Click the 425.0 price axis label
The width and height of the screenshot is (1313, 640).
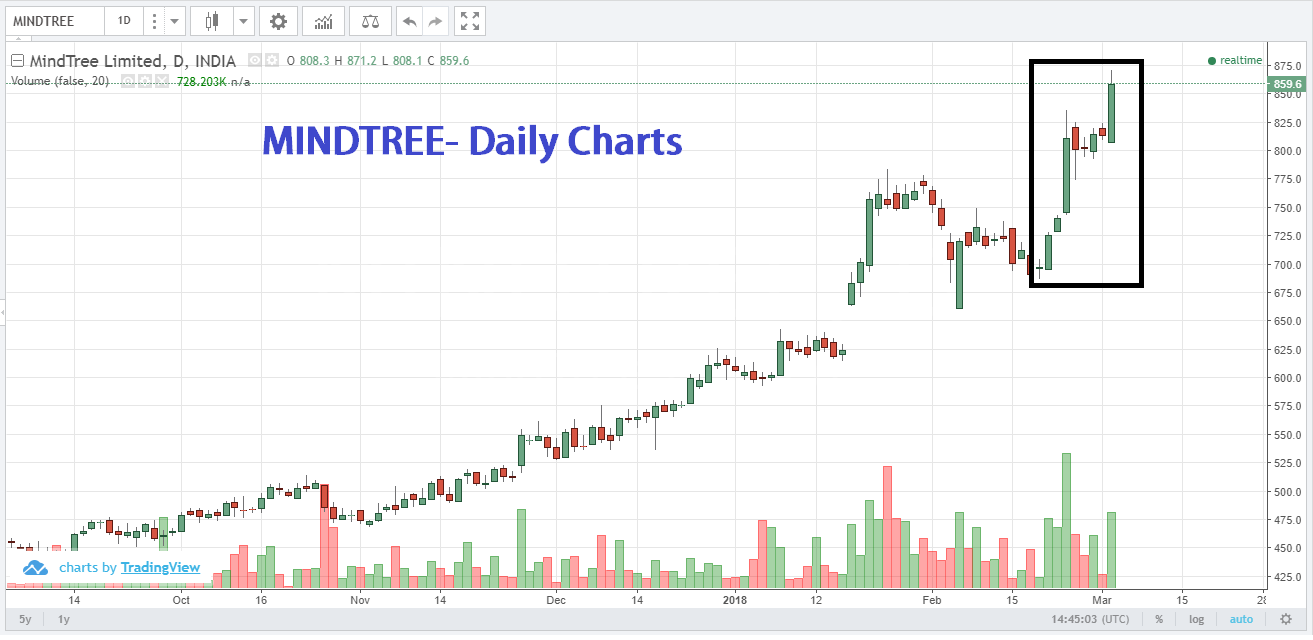click(x=1288, y=577)
